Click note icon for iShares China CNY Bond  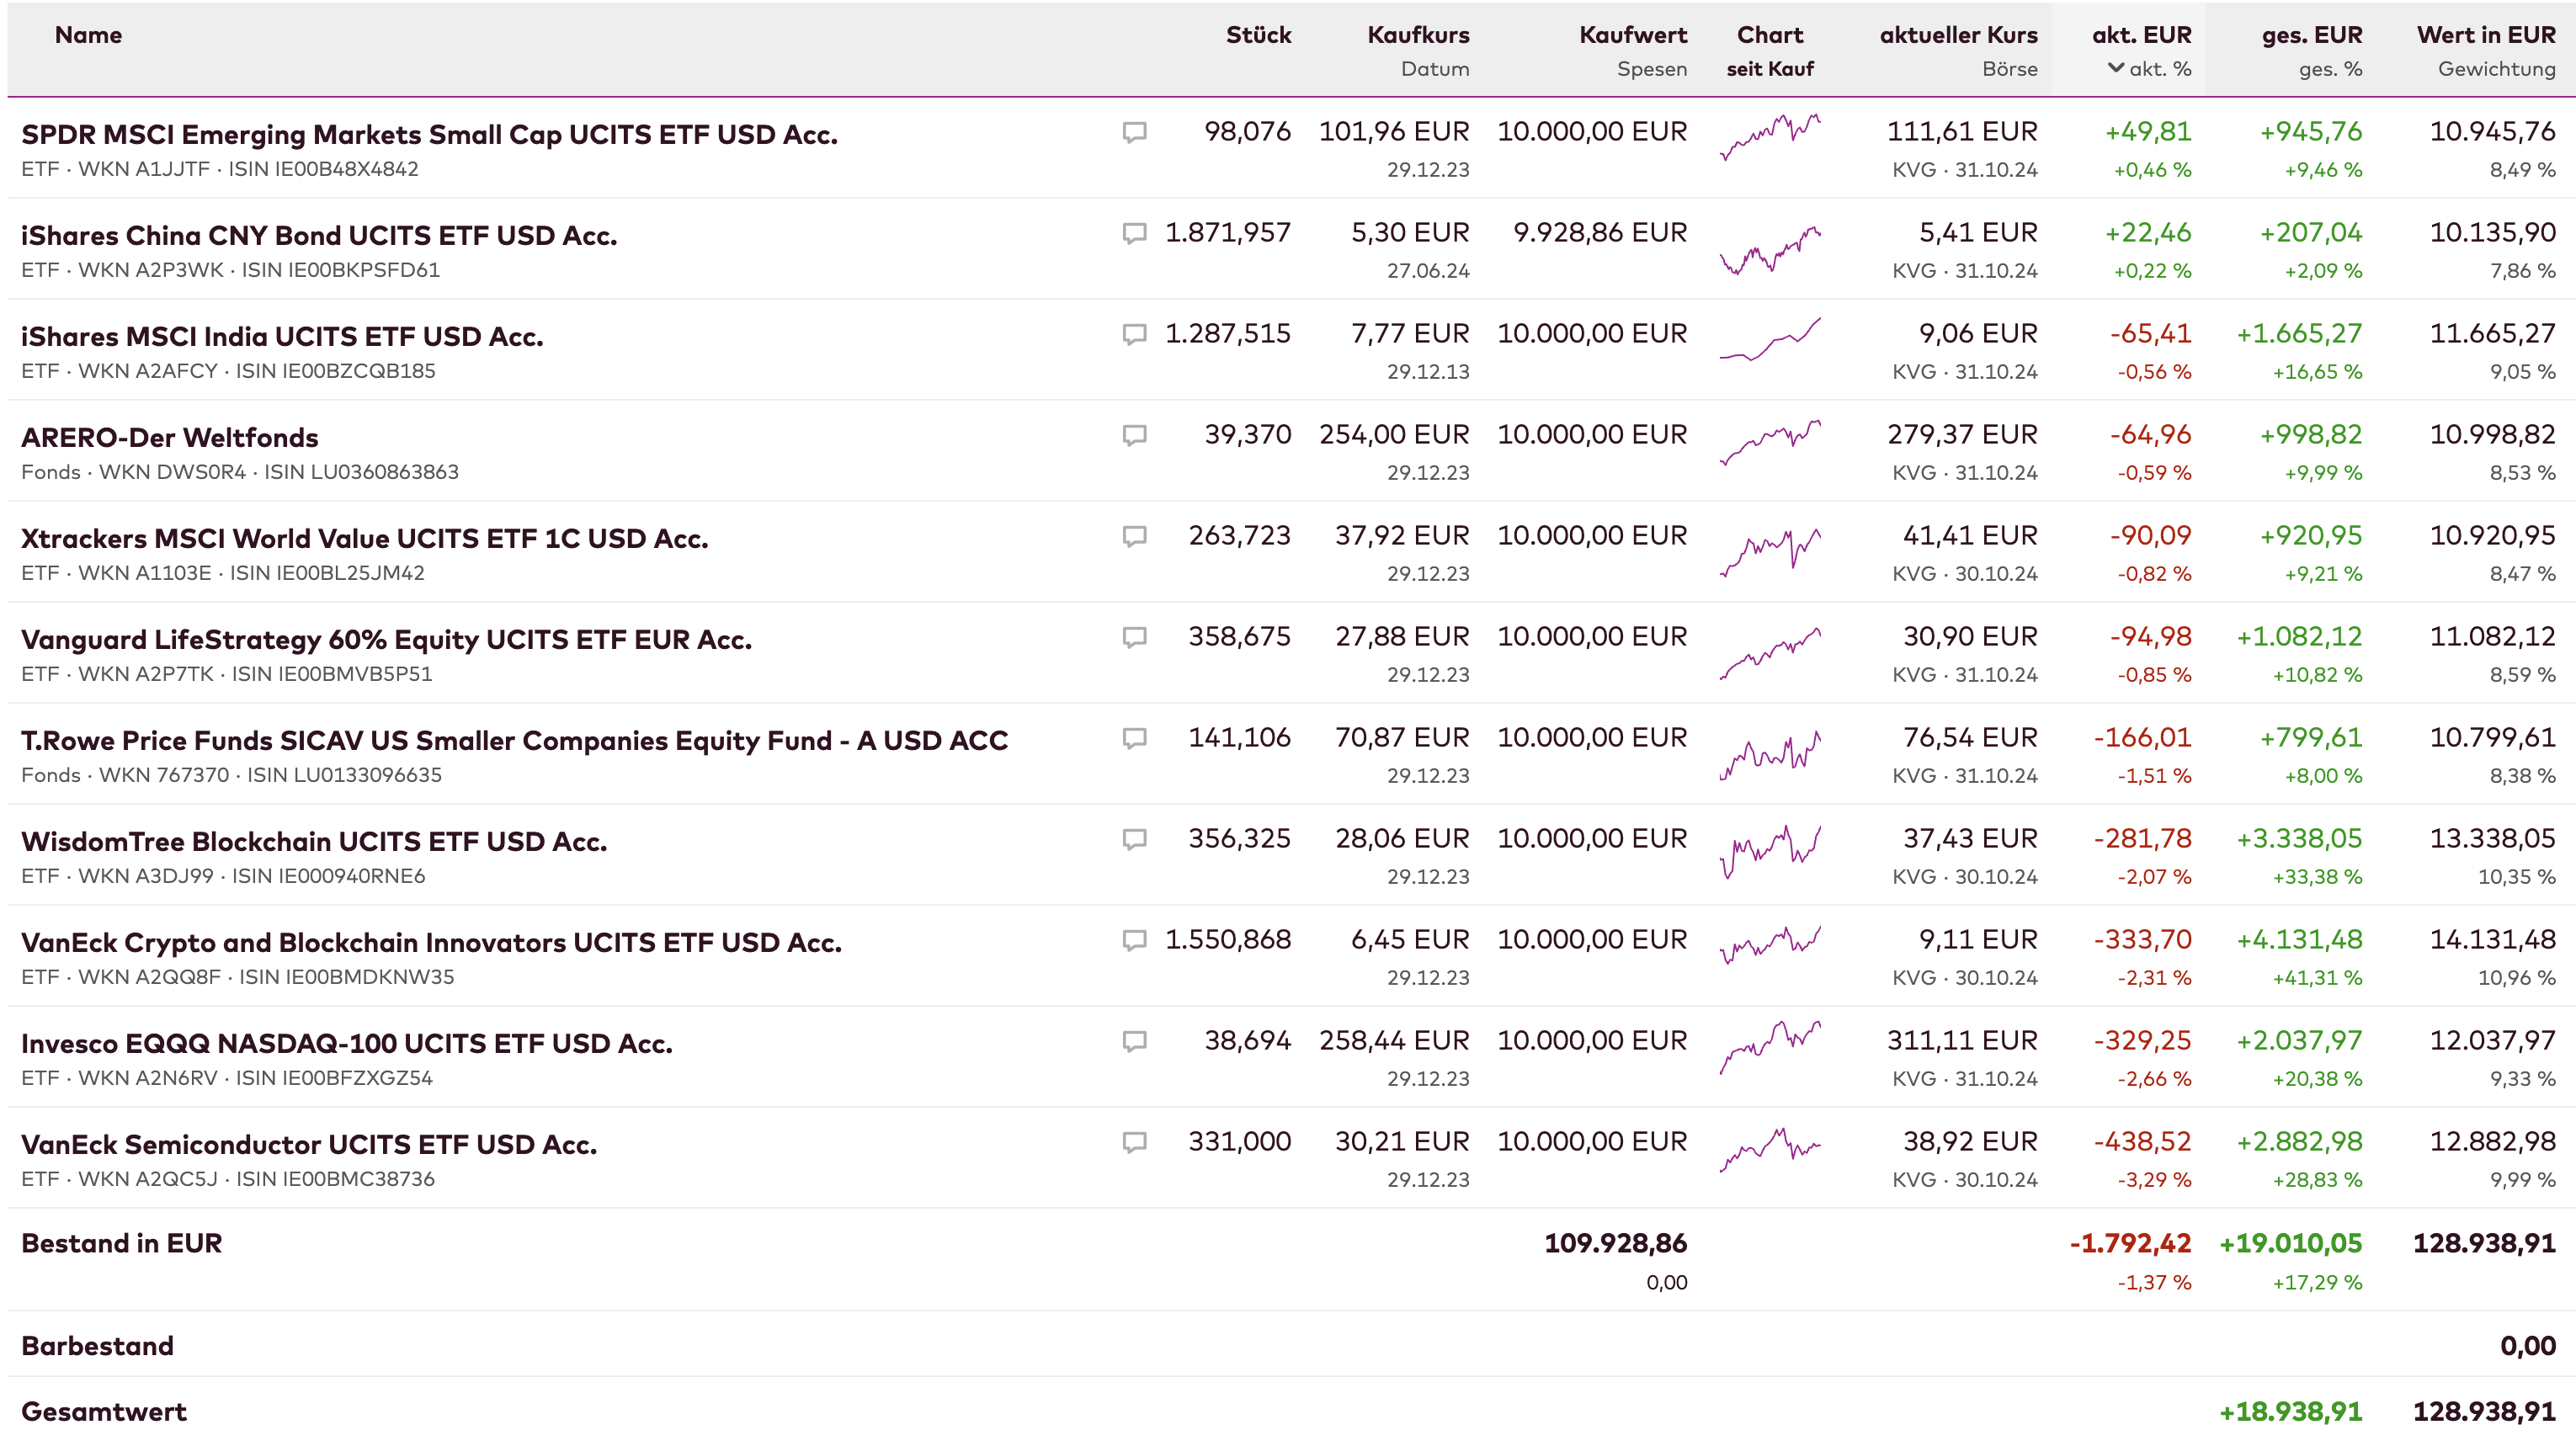tap(1134, 233)
